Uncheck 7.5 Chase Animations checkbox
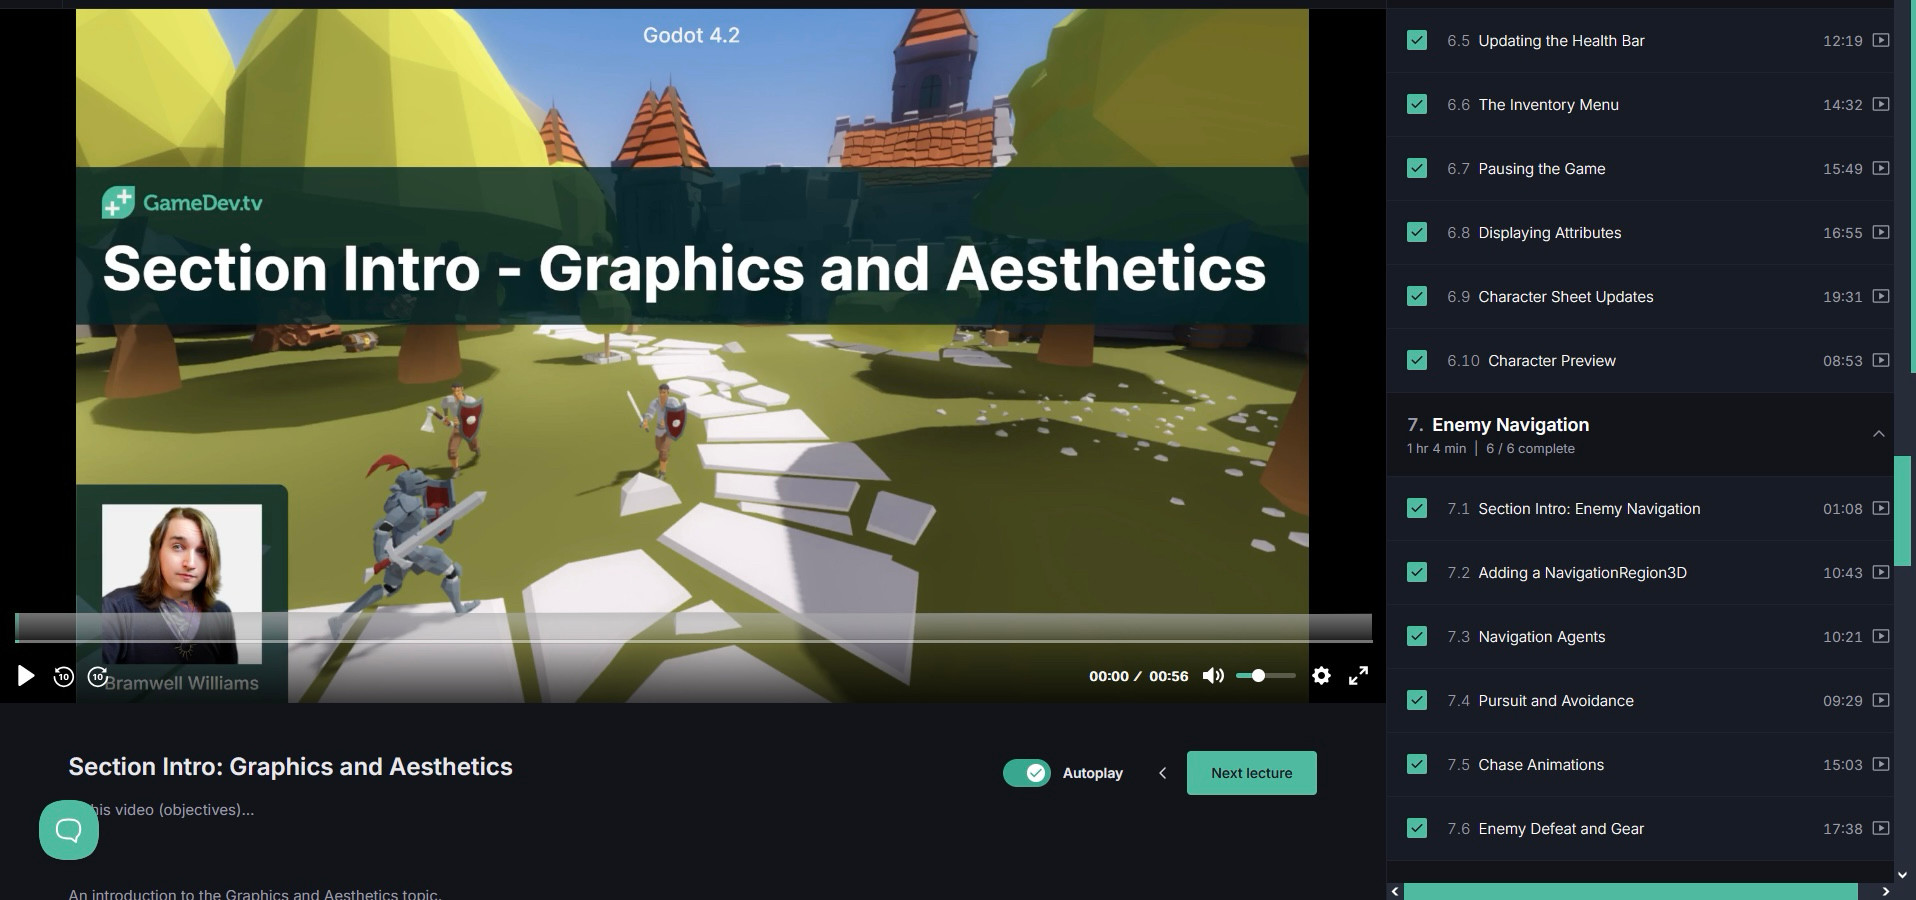Image resolution: width=1916 pixels, height=900 pixels. click(1417, 764)
